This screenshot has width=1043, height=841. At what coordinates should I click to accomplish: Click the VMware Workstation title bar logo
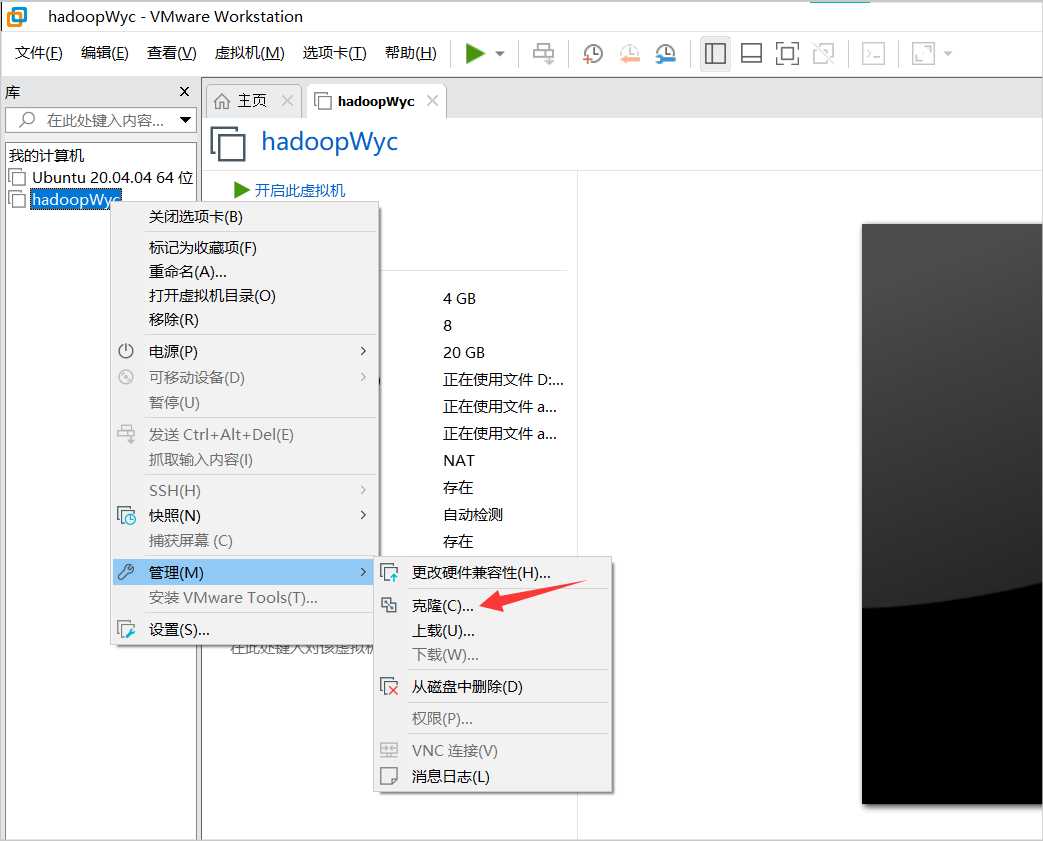pos(17,17)
